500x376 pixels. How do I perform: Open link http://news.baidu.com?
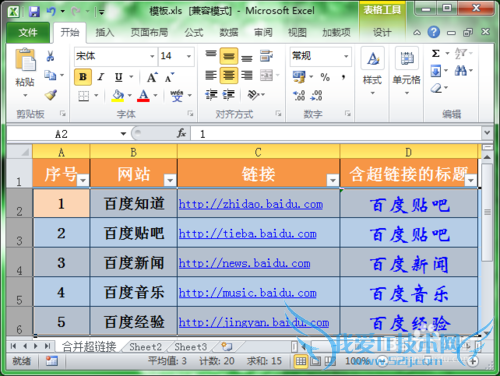244,263
